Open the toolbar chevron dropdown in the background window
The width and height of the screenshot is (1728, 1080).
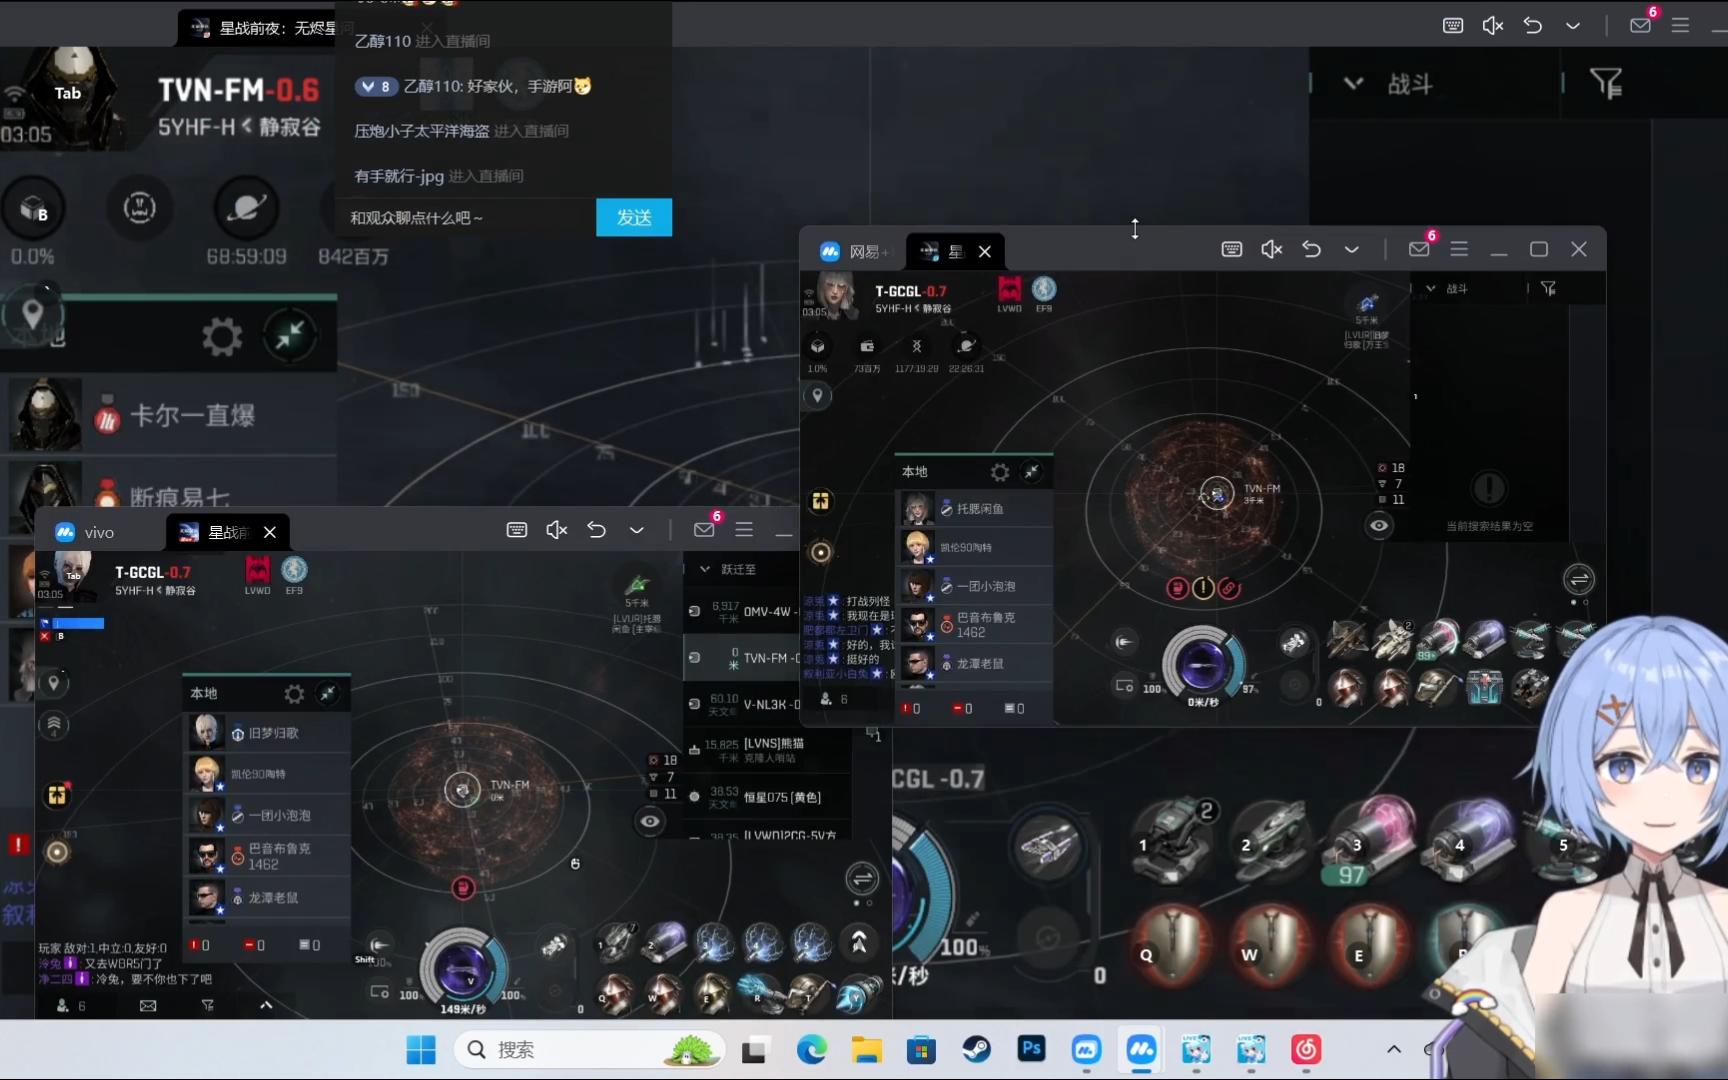point(1573,25)
